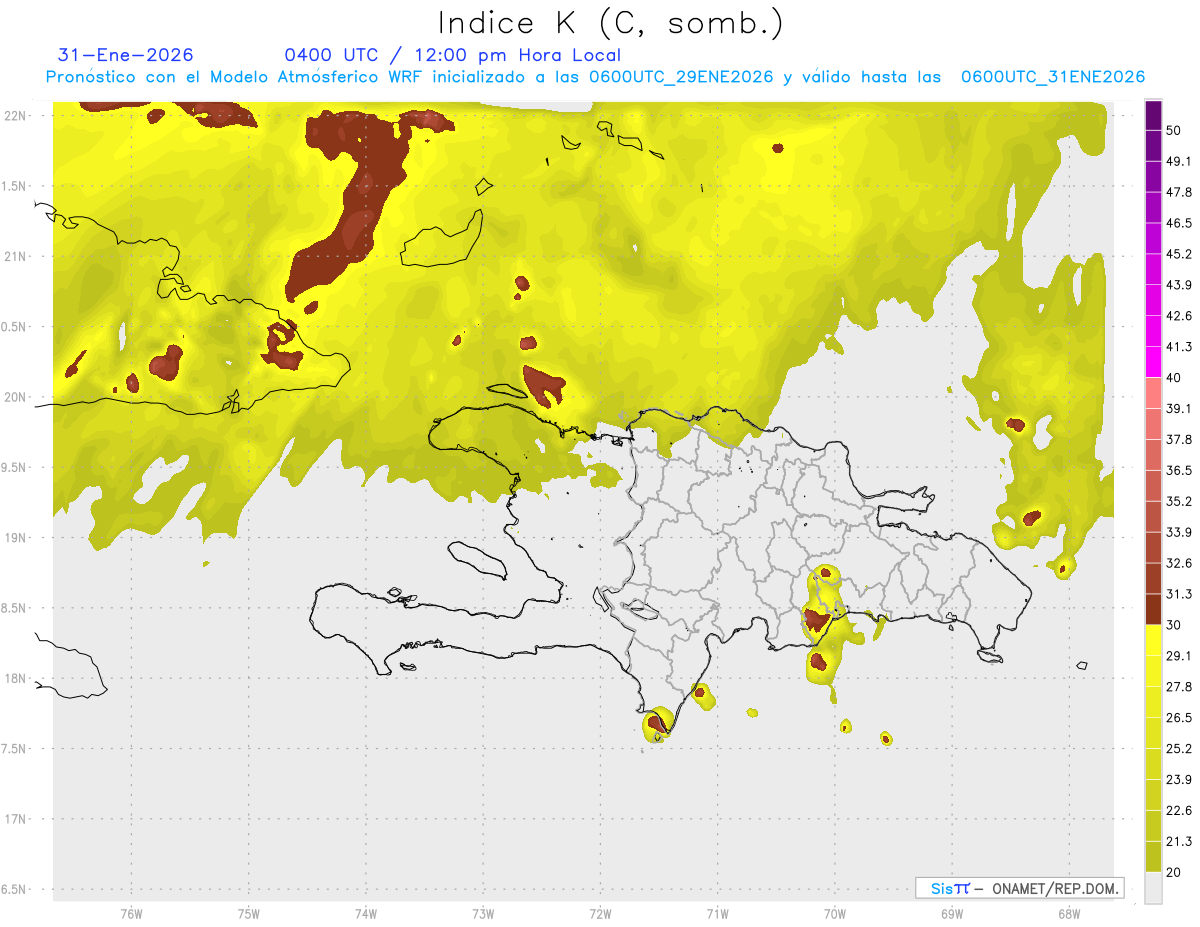Screen dimensions: 1200x927
Task: Click the "SisTT – ONAMET/REP.DOM." label box
Action: 1020,888
